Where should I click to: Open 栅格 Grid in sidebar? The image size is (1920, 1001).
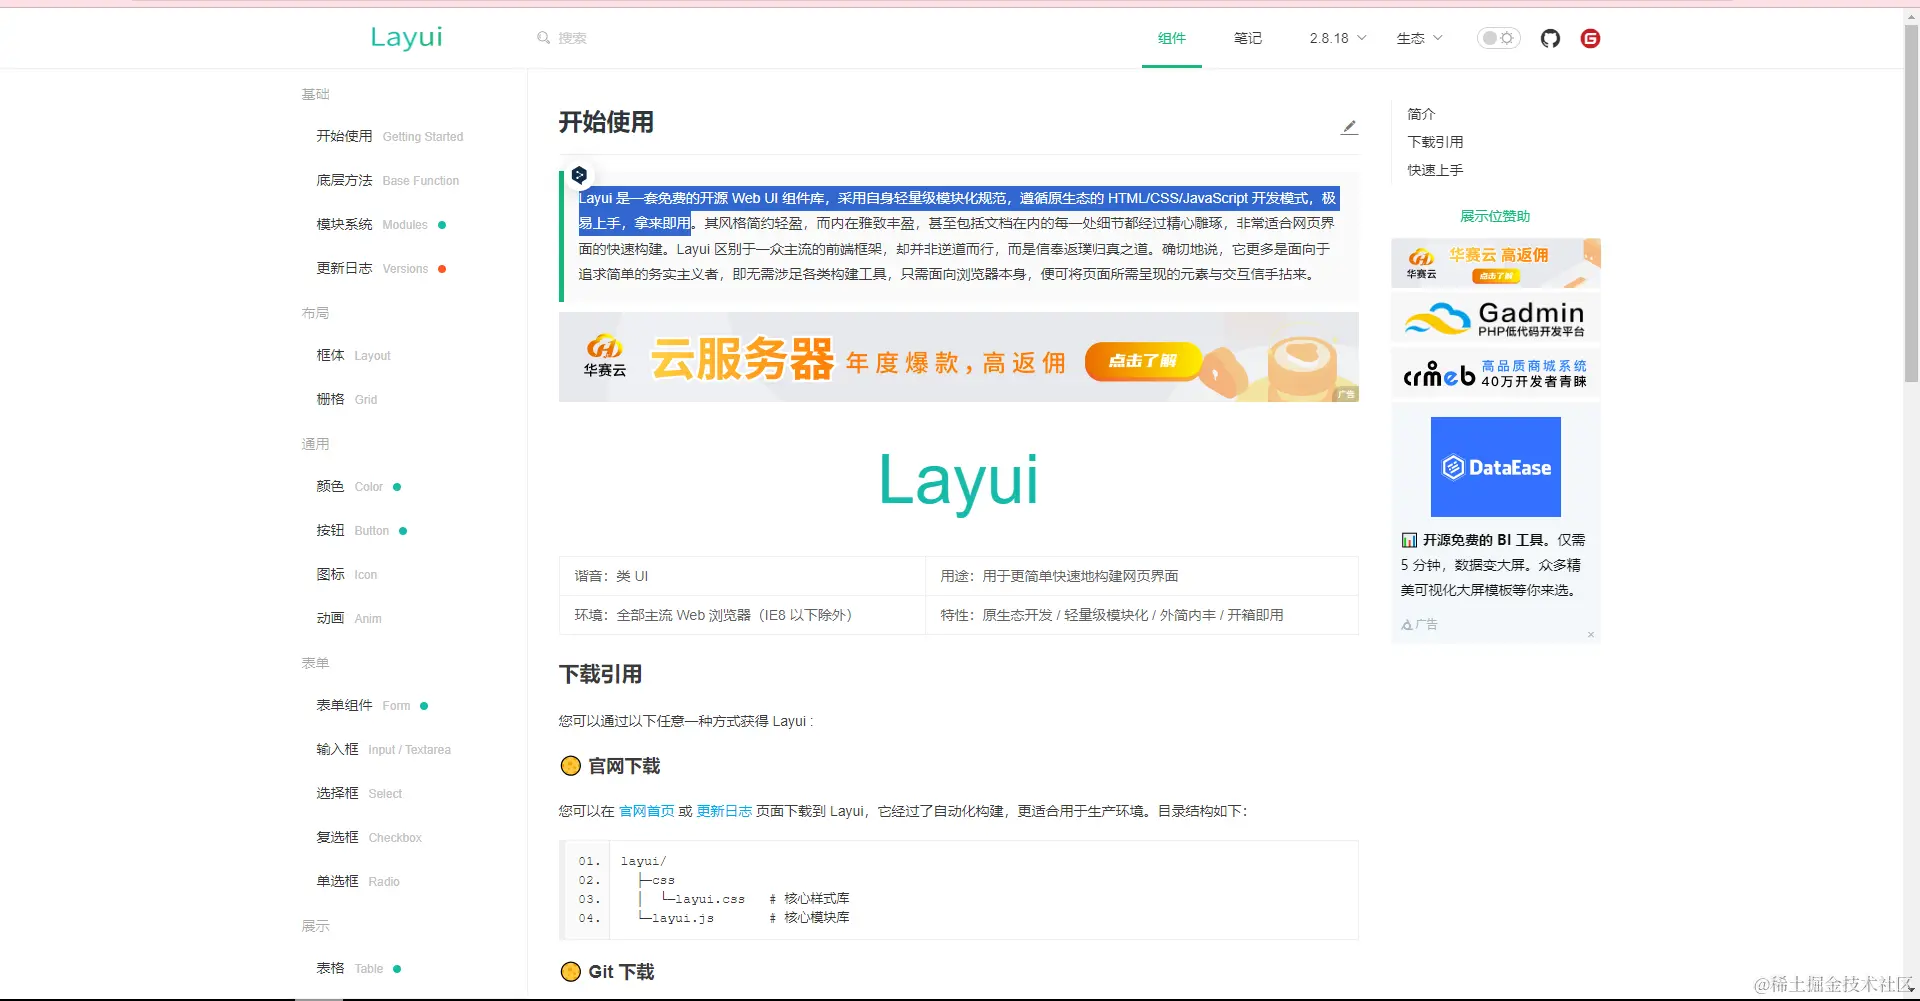point(346,399)
